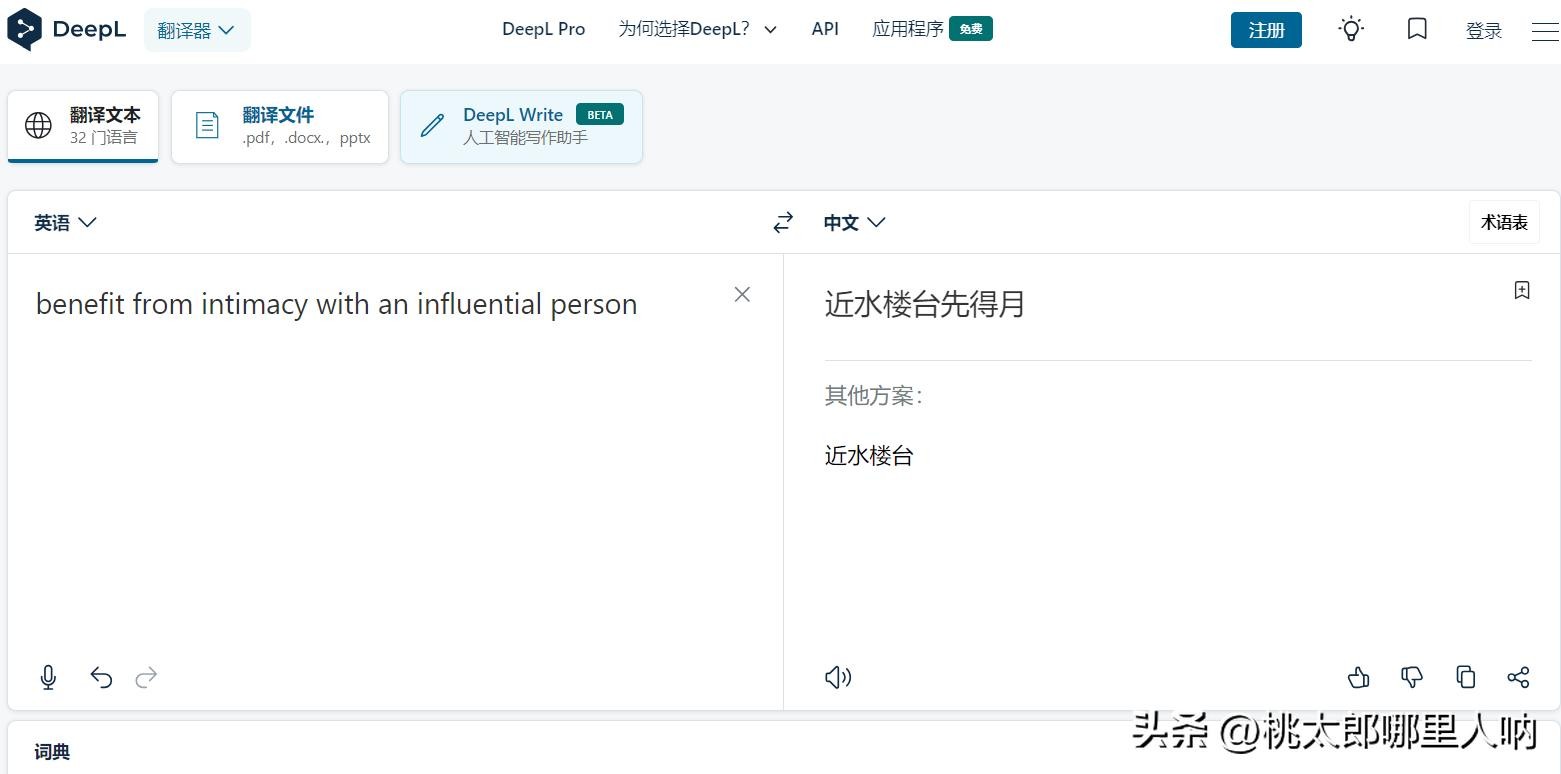Viewport: 1561px width, 774px height.
Task: Toggle the lightbulb theme icon
Action: point(1351,29)
